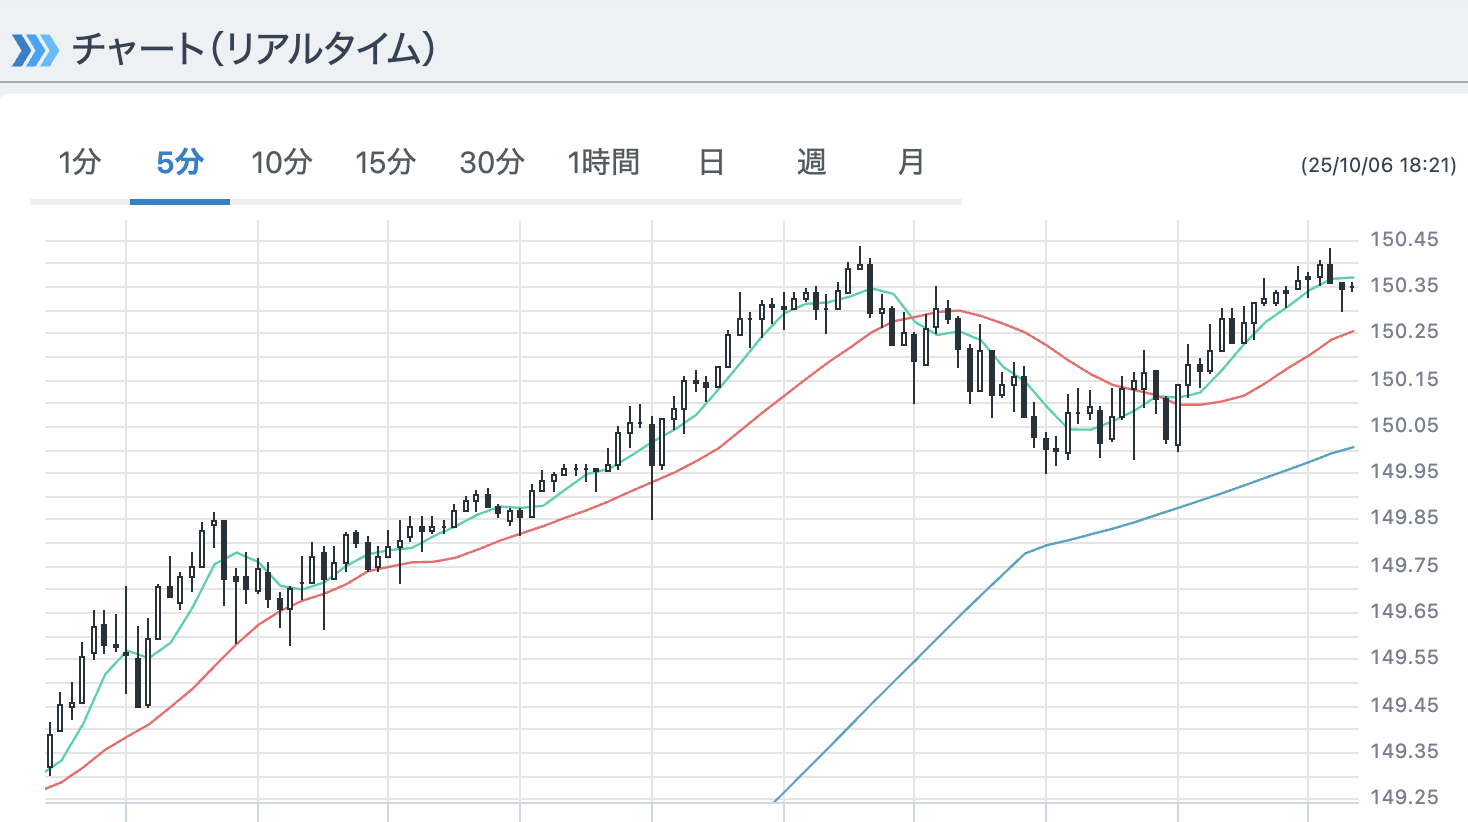
Task: Click the 150.45 price axis label
Action: tap(1404, 239)
